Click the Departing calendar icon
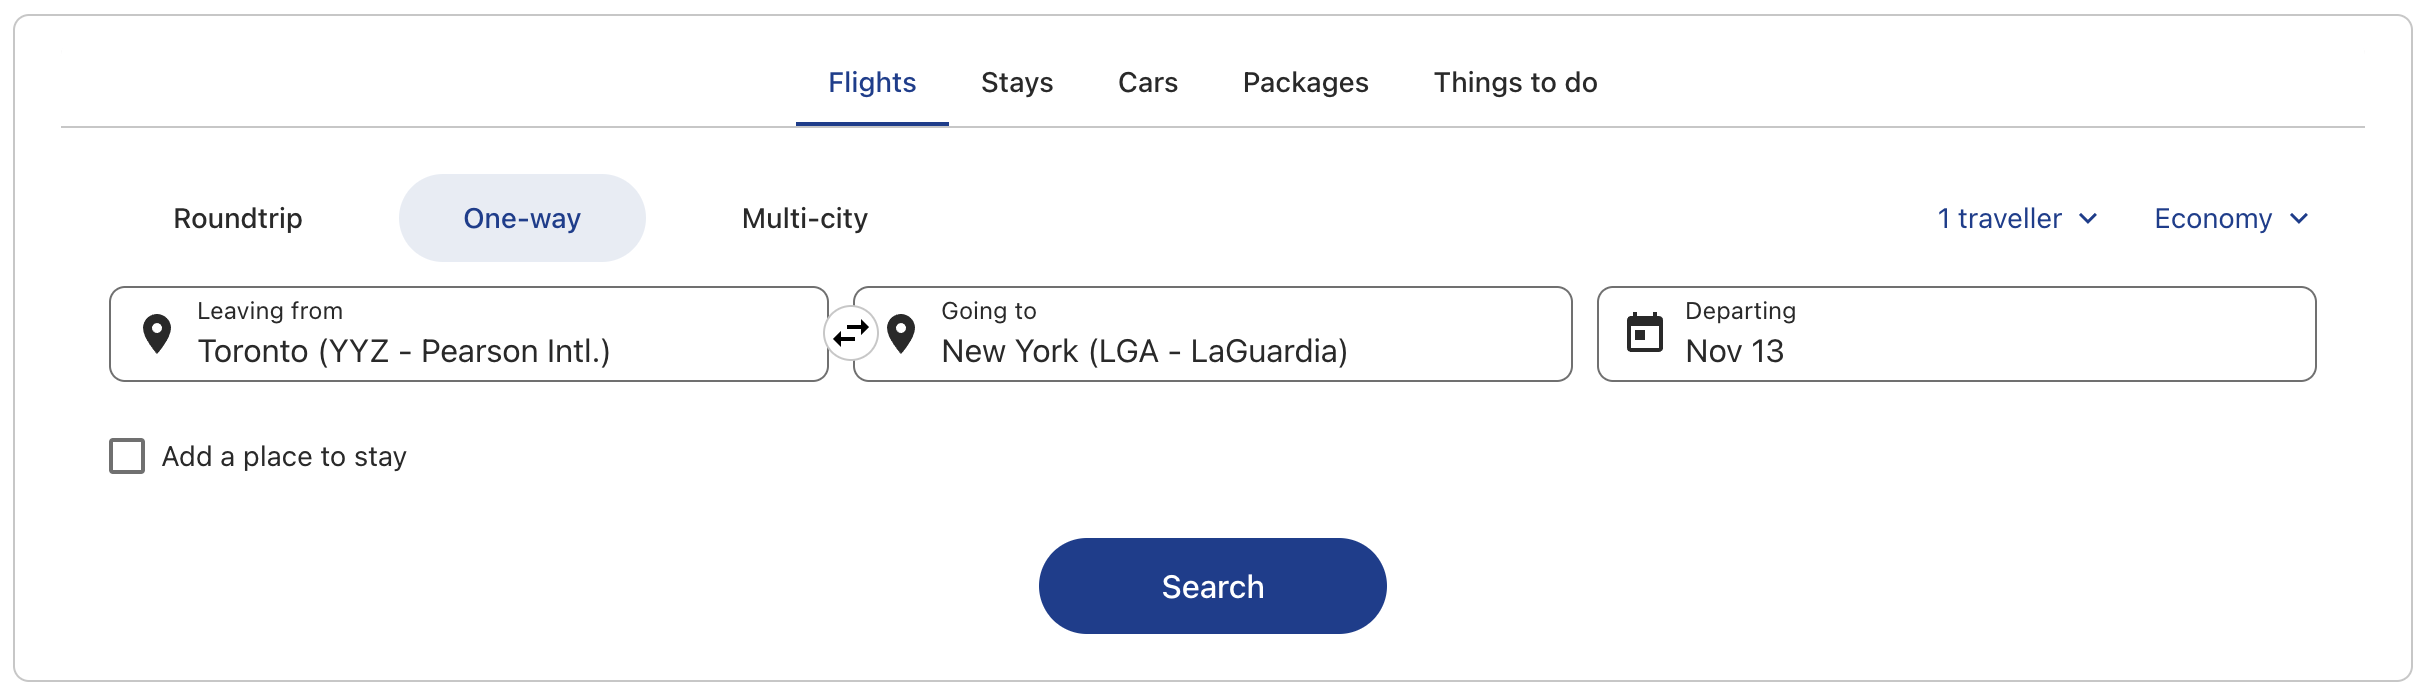 1644,333
